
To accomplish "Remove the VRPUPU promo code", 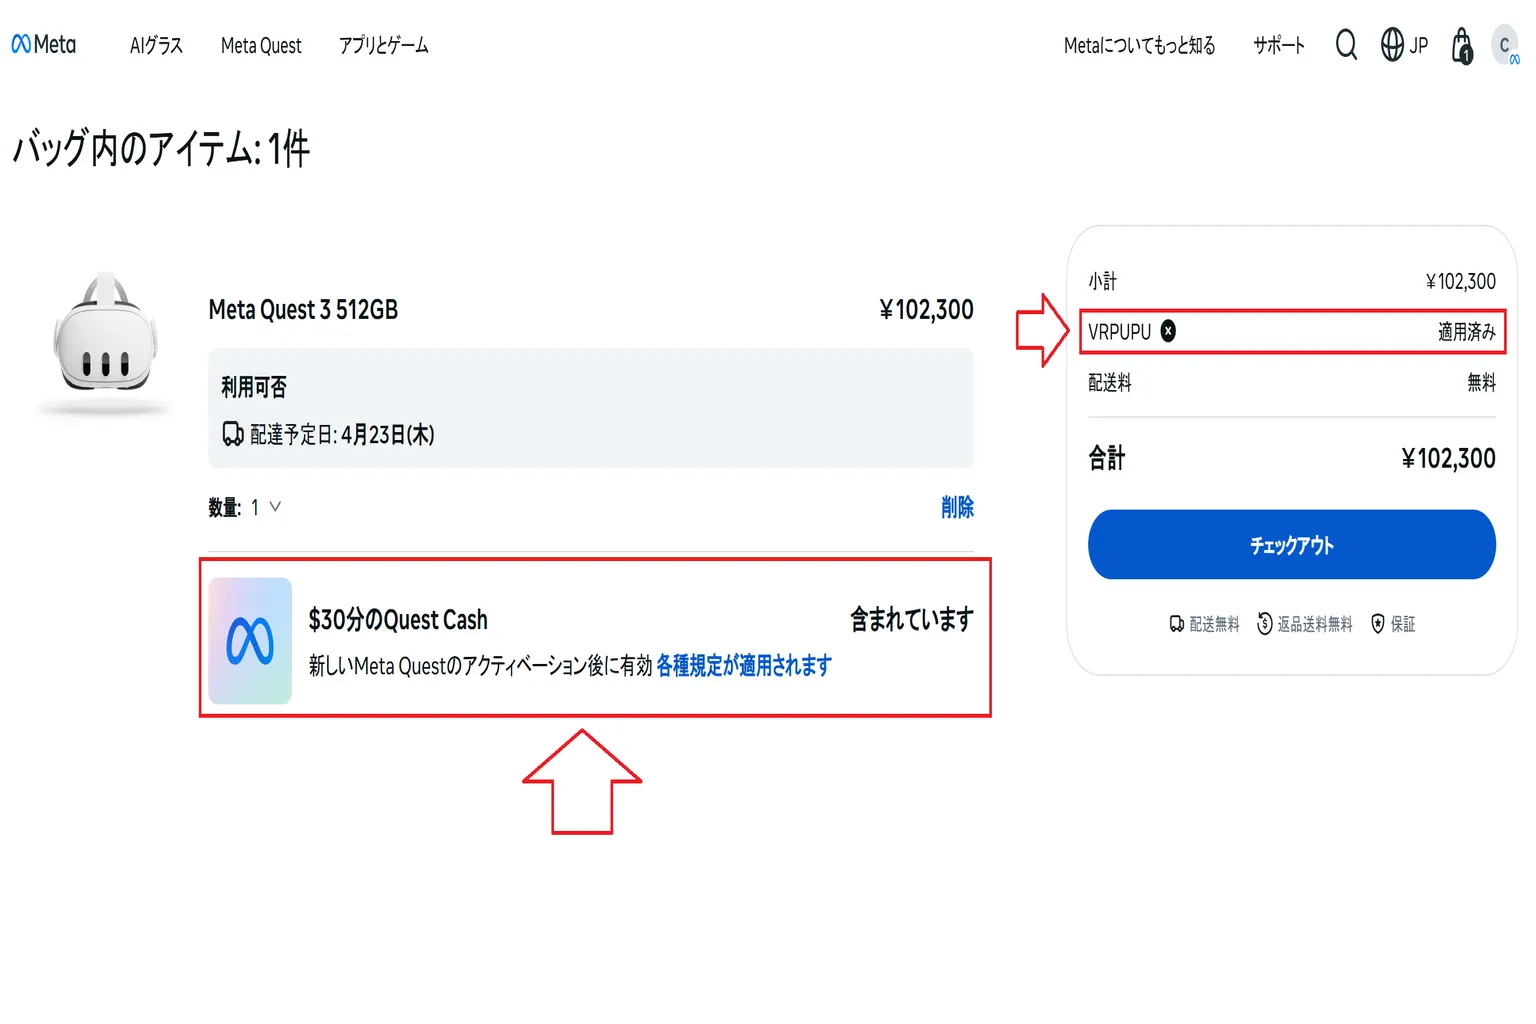I will point(1168,331).
